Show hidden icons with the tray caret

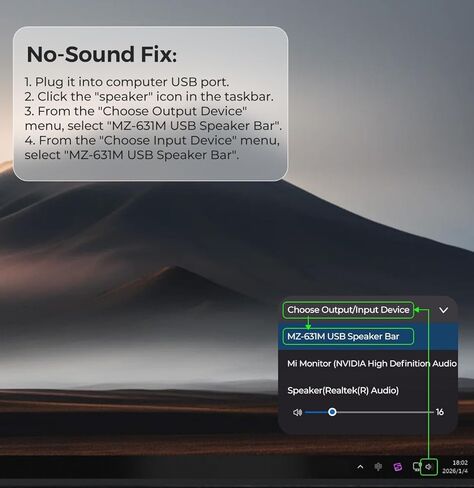tap(360, 467)
